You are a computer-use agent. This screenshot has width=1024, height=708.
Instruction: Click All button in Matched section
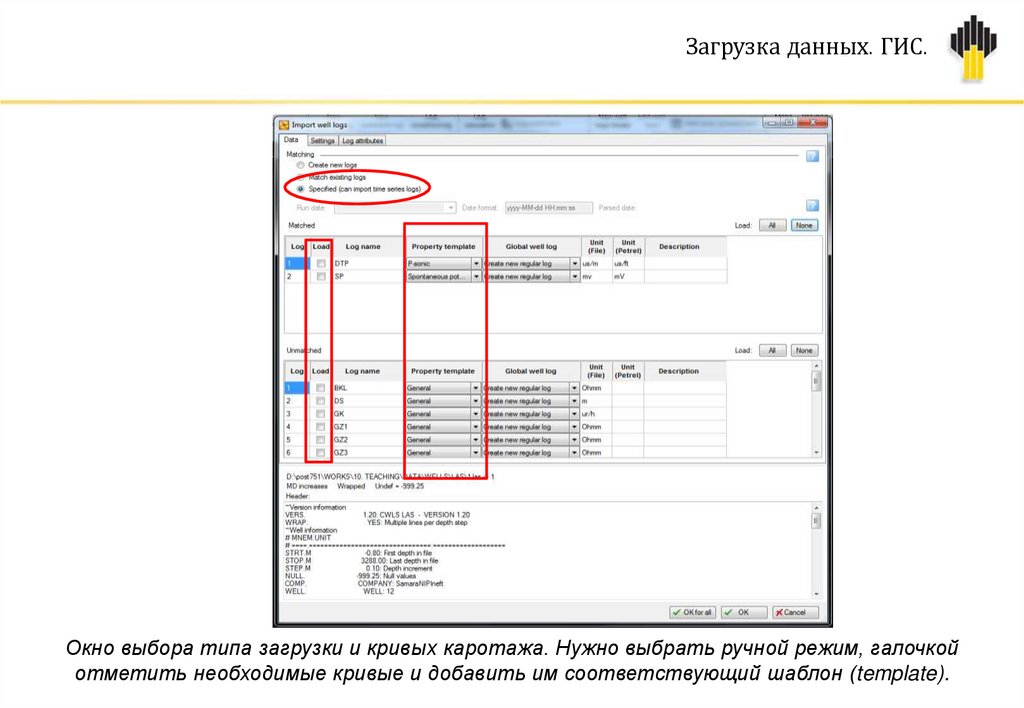(x=772, y=225)
